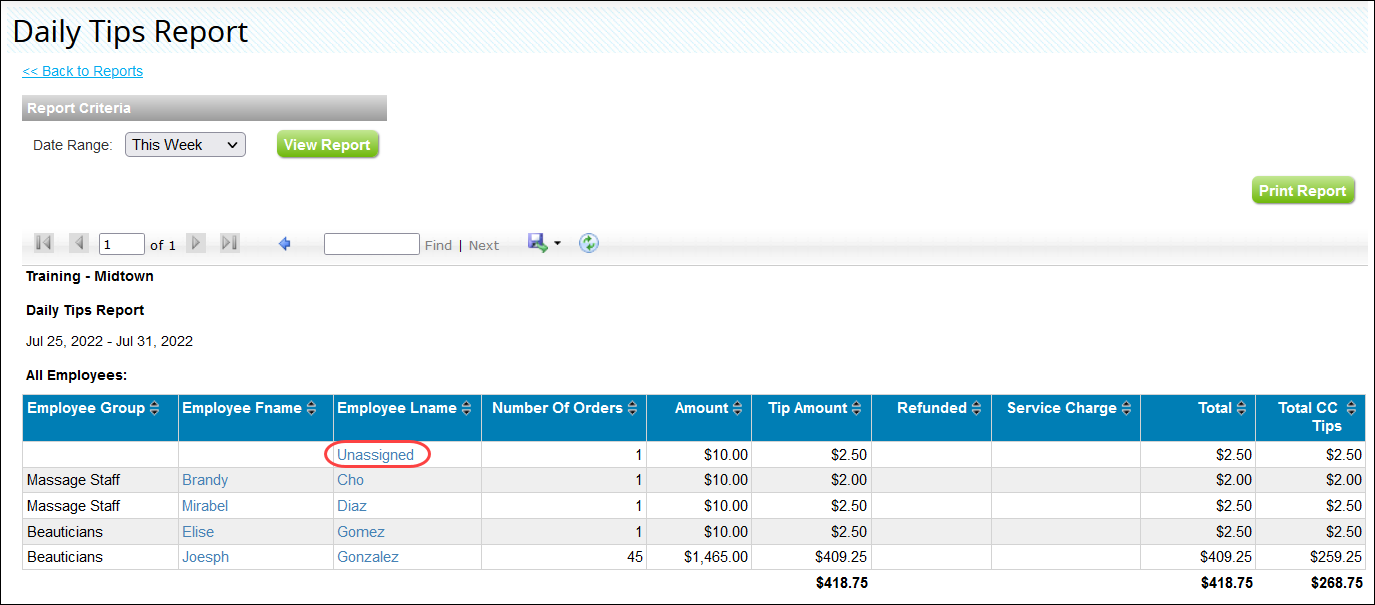Viewport: 1375px width, 605px height.
Task: Sort by Number Of Orders column
Action: click(632, 408)
